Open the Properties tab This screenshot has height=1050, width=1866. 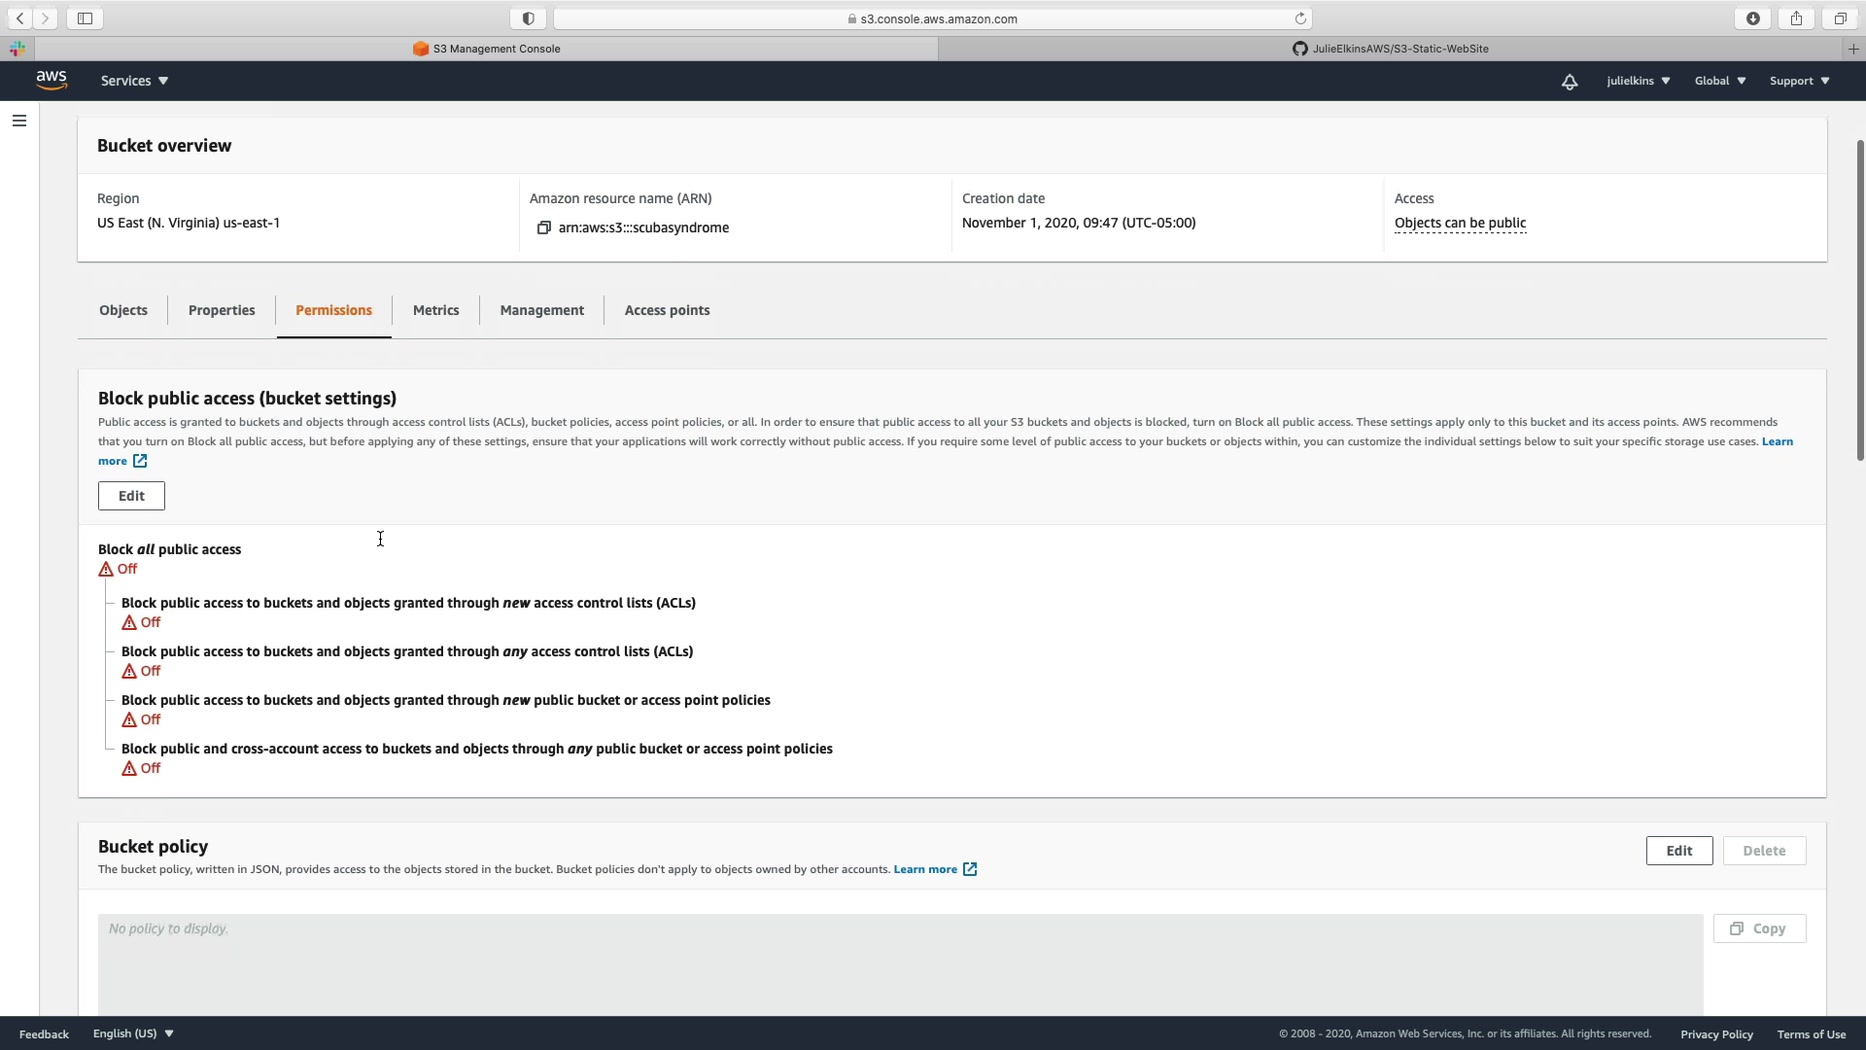[x=222, y=310]
